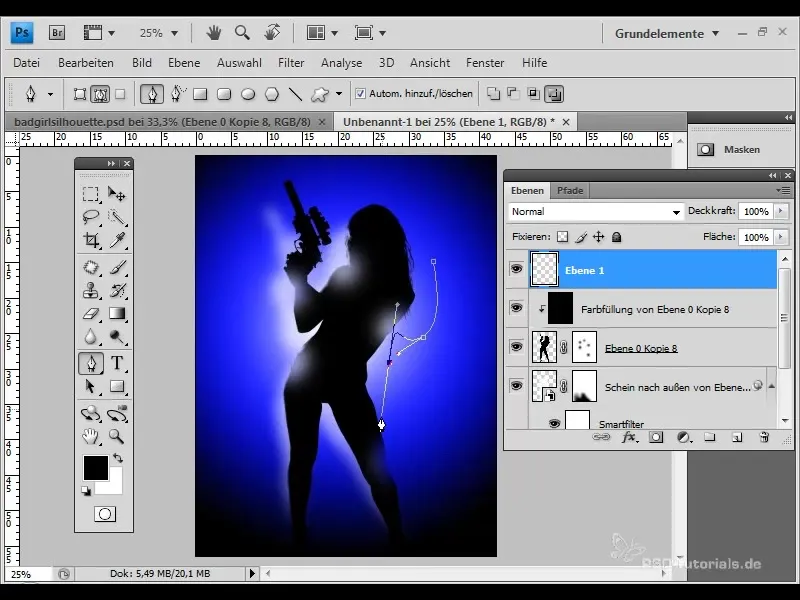Launch Adobe Bridge from the top bar
Screen dimensions: 800x600
(57, 33)
